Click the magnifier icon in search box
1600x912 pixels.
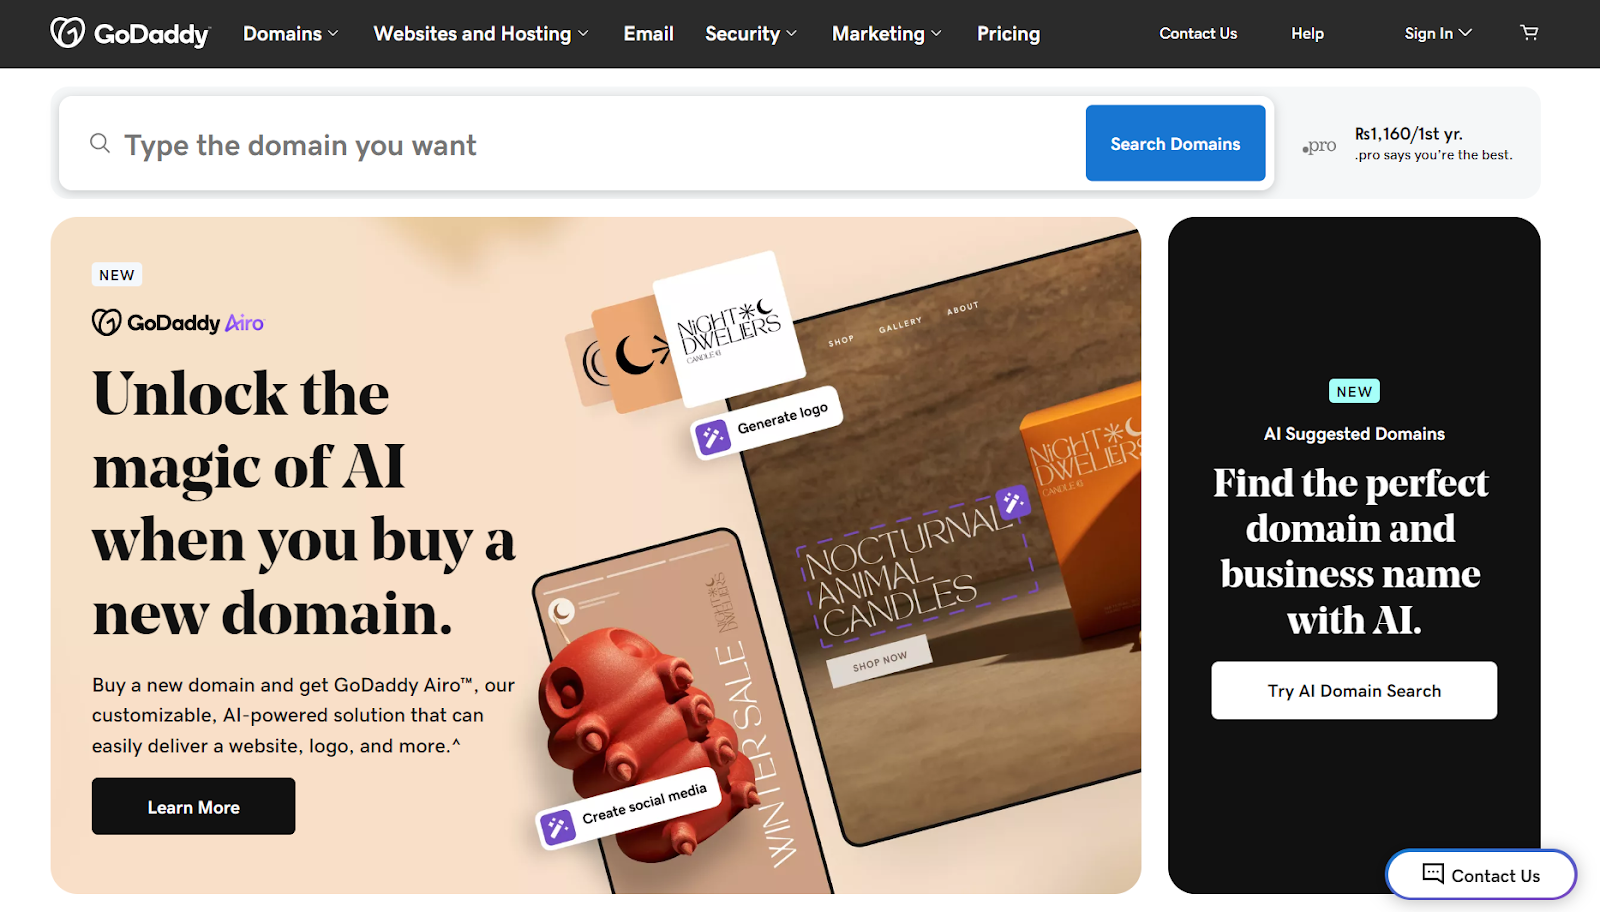coord(100,143)
